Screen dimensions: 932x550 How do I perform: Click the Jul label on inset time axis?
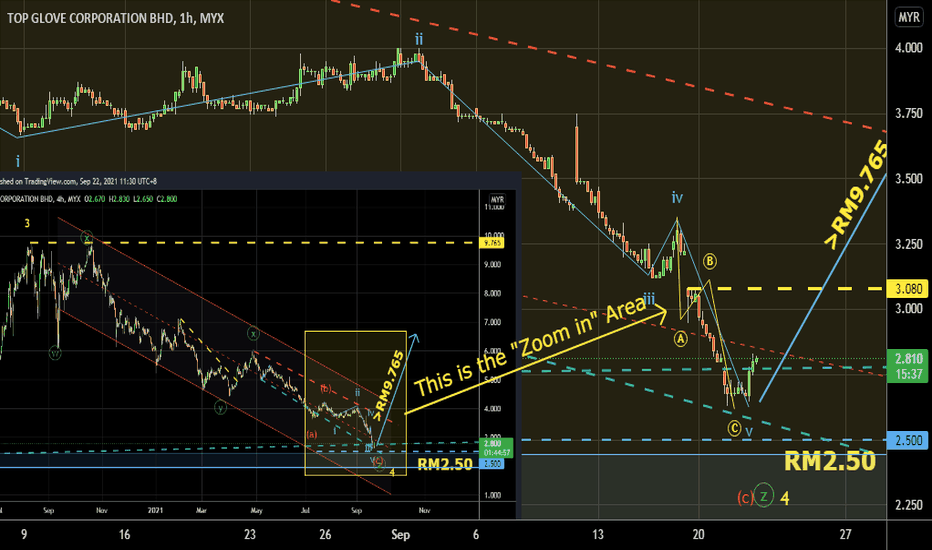point(306,510)
